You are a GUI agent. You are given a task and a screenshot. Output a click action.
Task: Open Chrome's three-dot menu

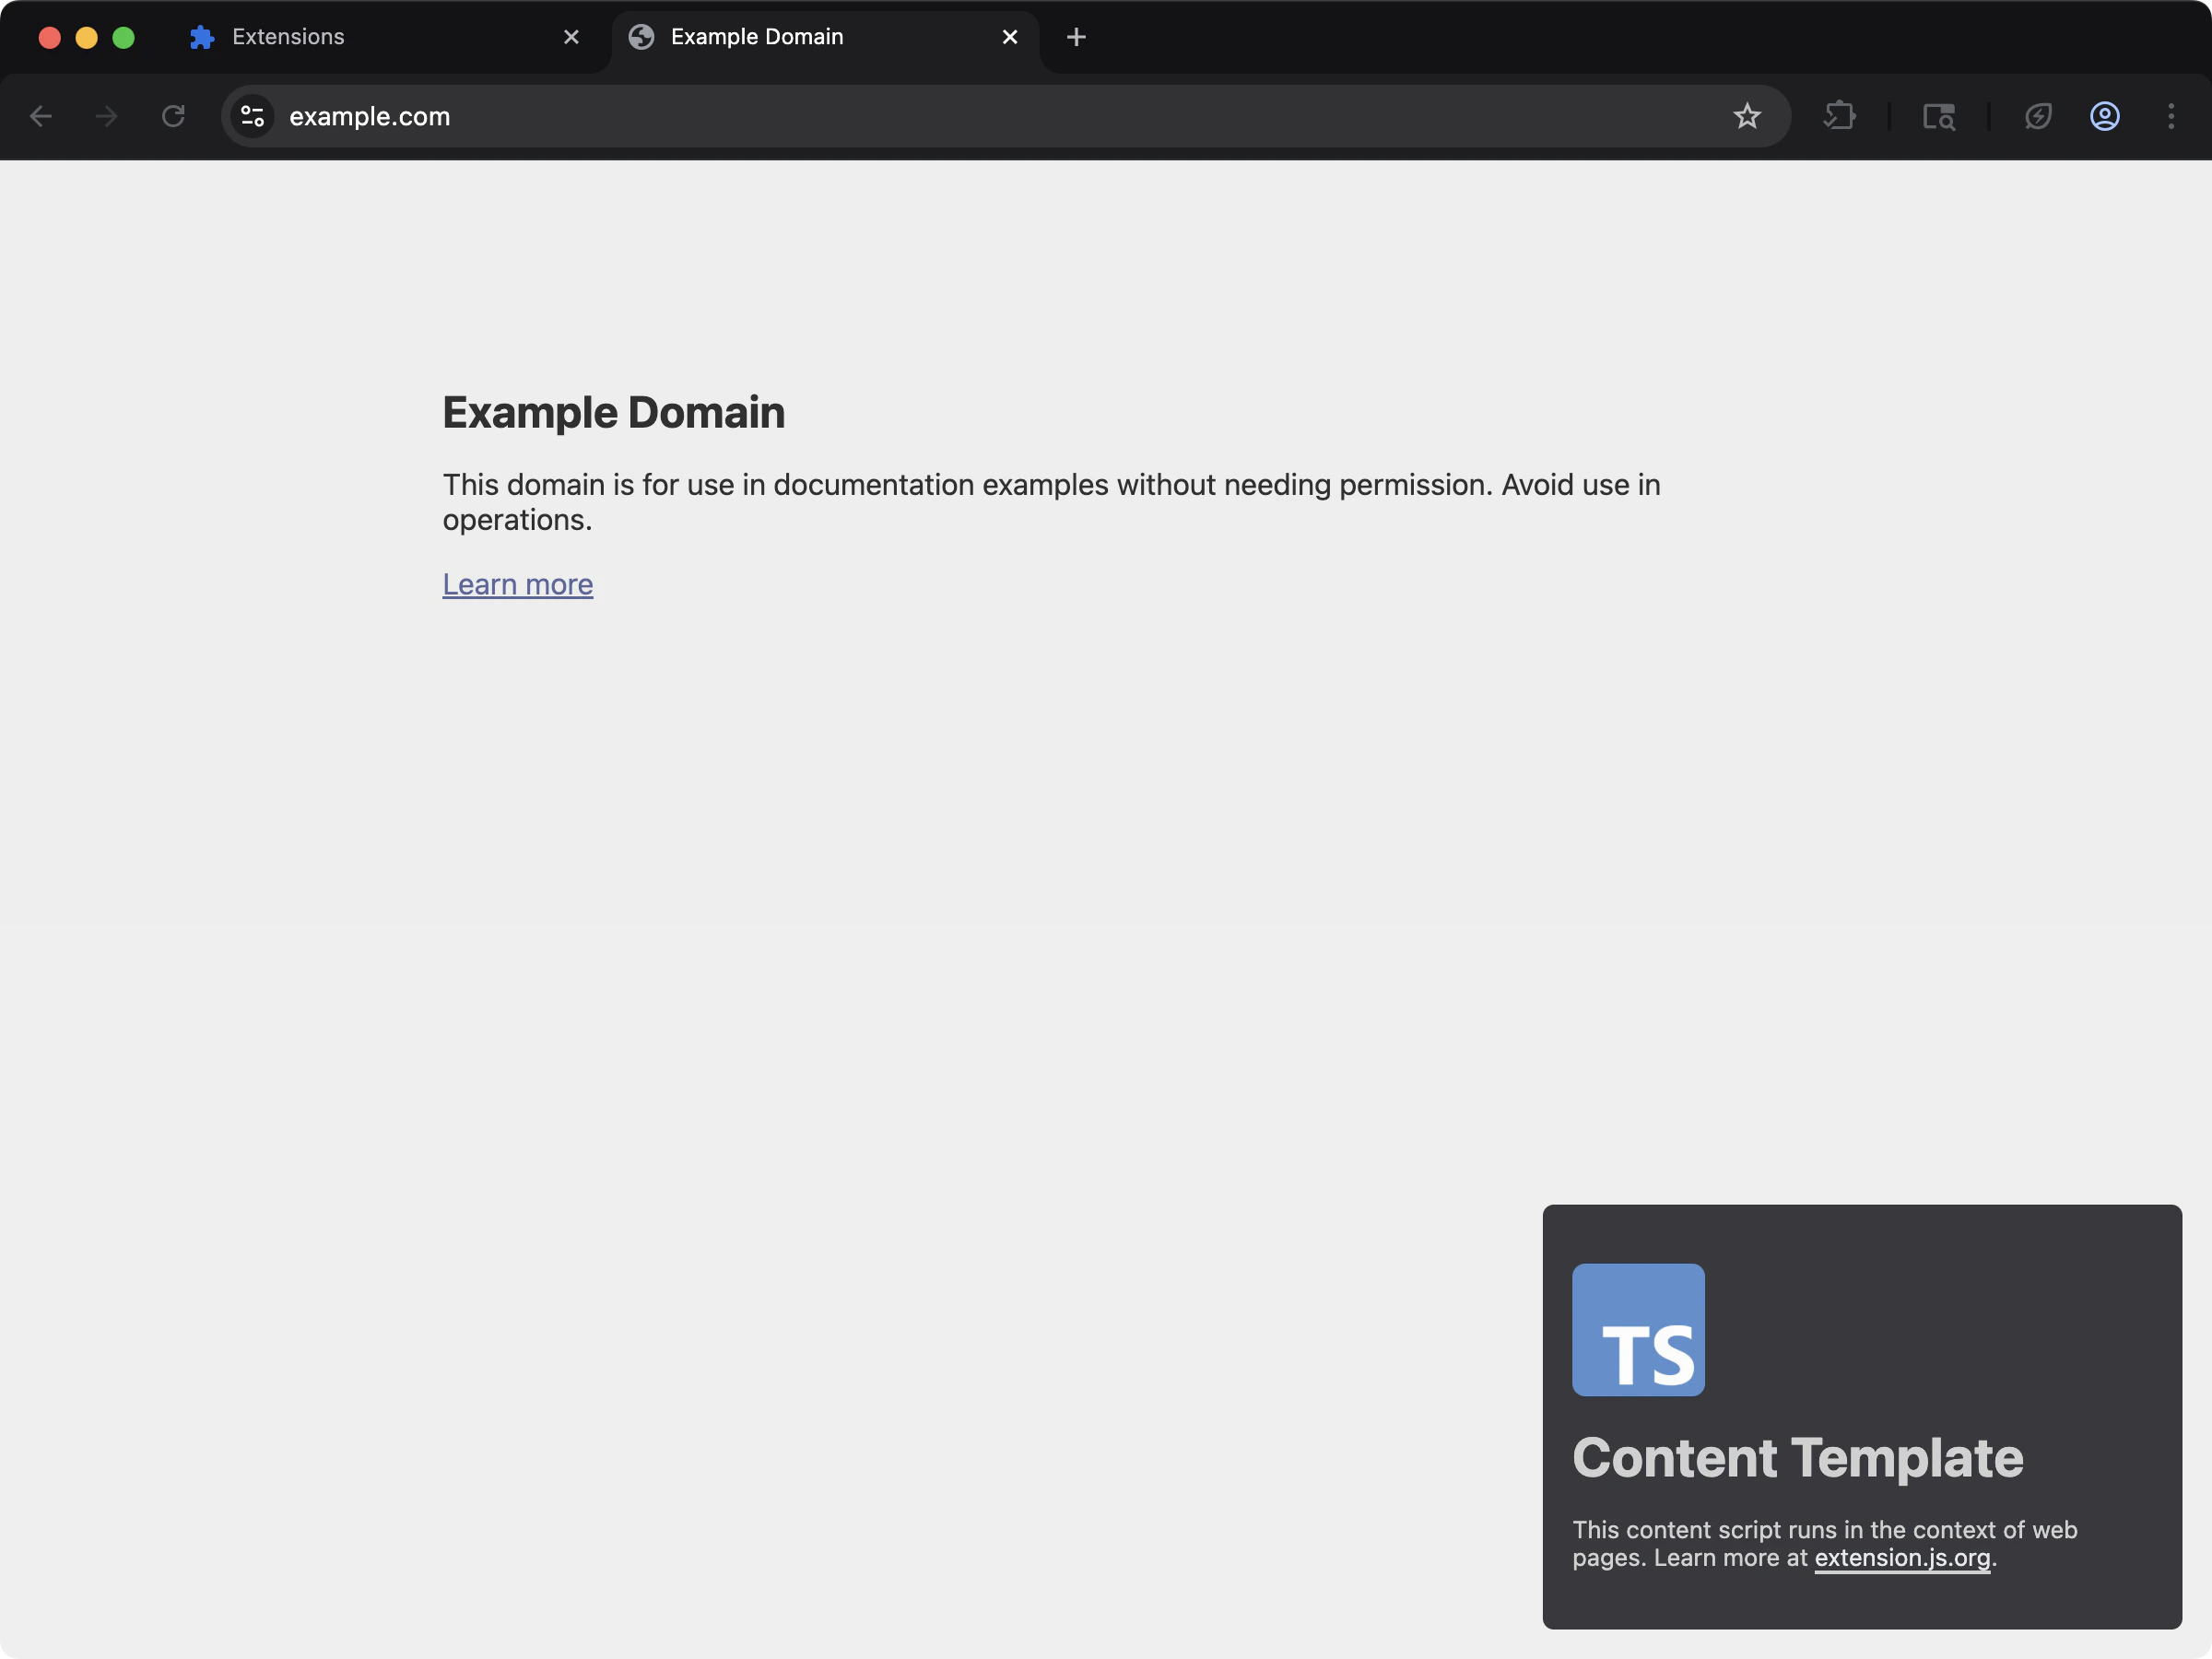coord(2172,116)
